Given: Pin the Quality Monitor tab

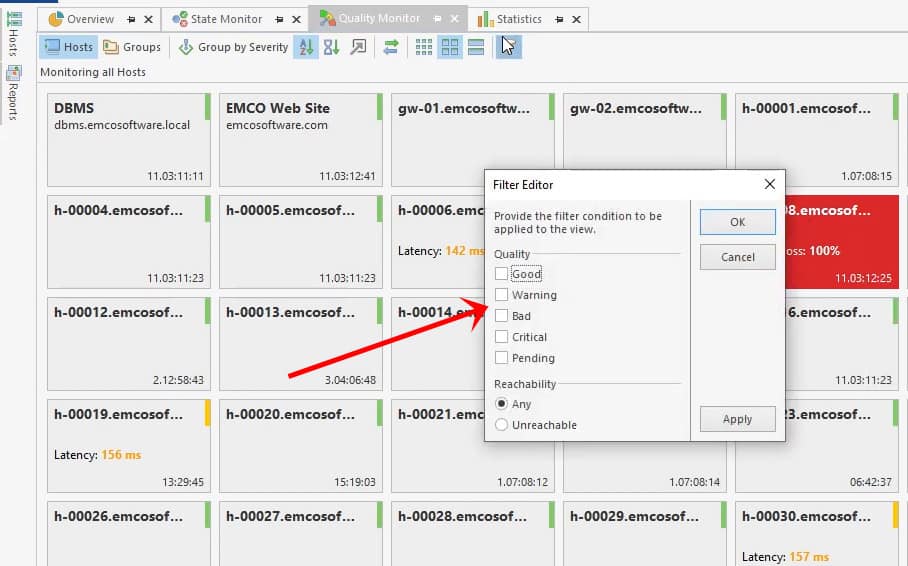Looking at the screenshot, I should [438, 20].
